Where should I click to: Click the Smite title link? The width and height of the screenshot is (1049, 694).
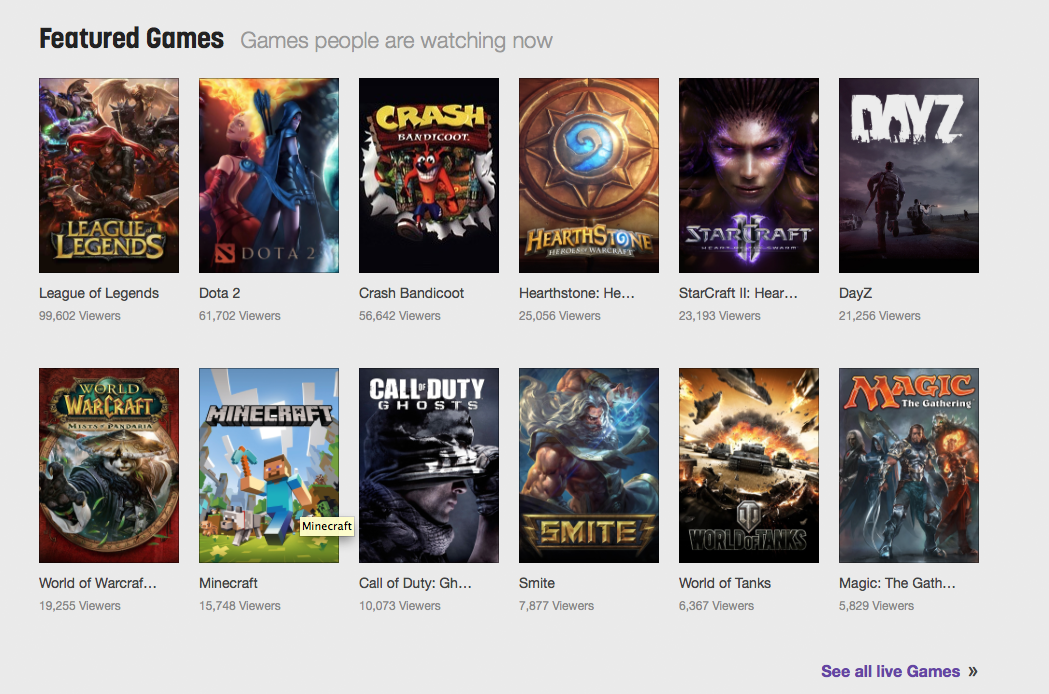(x=537, y=583)
